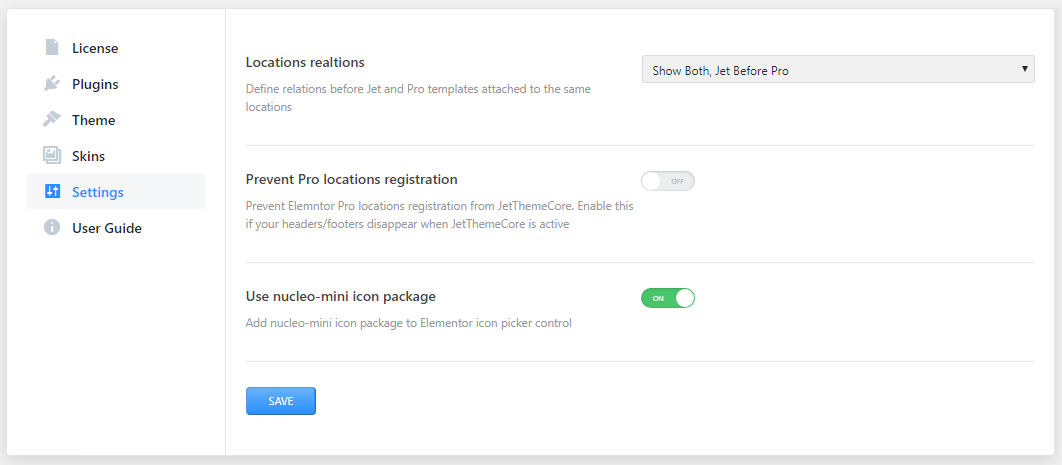This screenshot has height=465, width=1062.
Task: Click the dropdown arrow beside Show Both
Action: [1025, 69]
